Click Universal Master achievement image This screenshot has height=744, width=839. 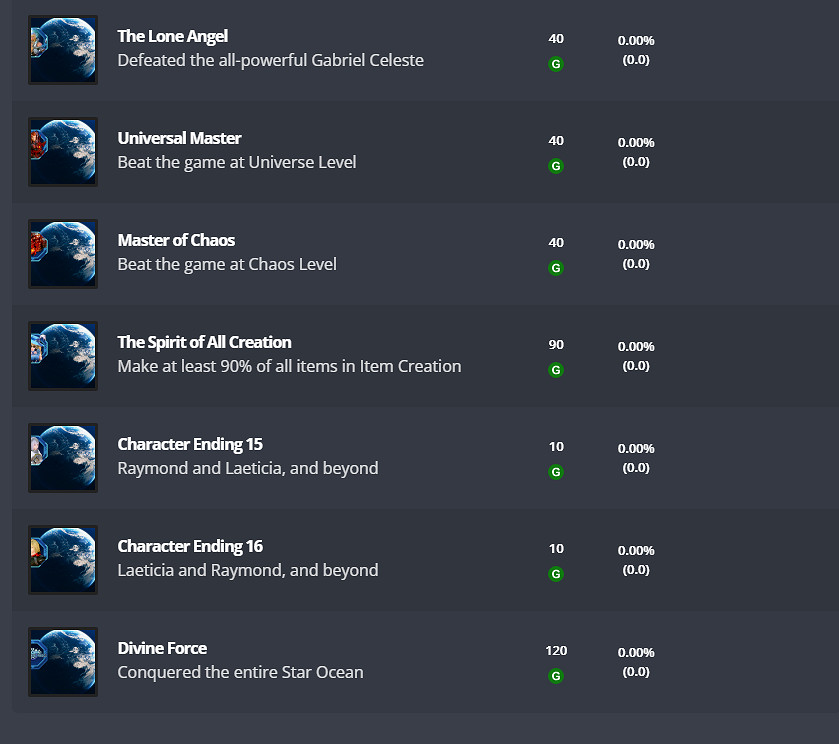pos(63,152)
